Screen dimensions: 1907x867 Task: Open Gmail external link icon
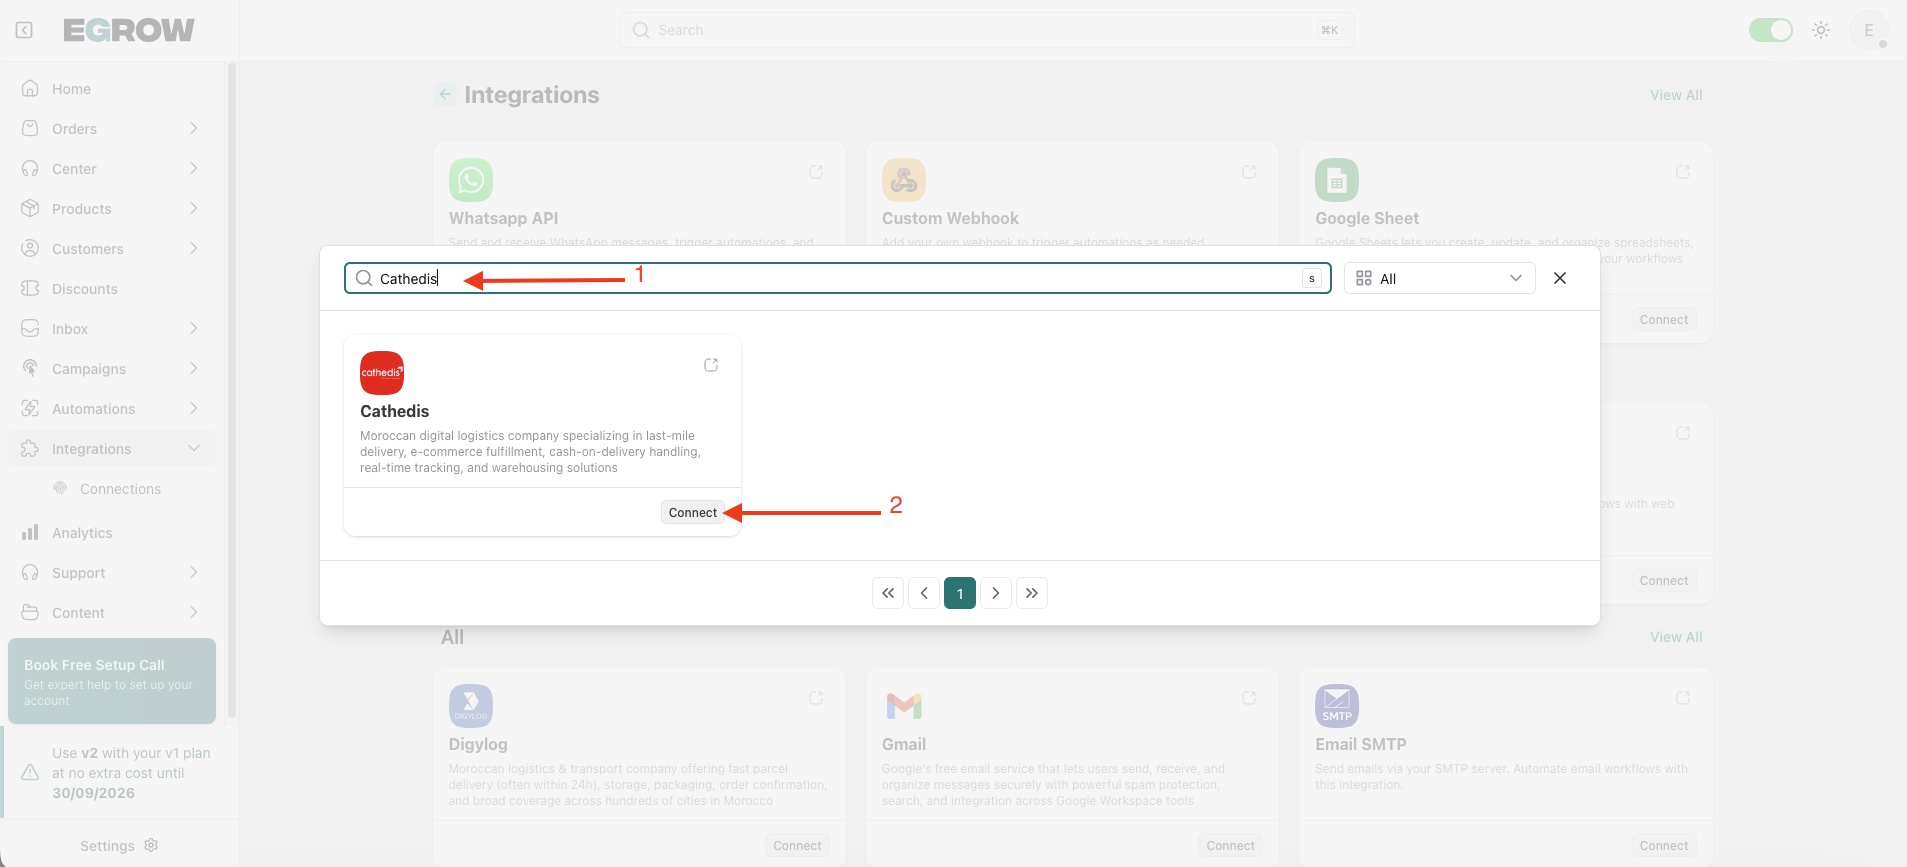[1249, 698]
